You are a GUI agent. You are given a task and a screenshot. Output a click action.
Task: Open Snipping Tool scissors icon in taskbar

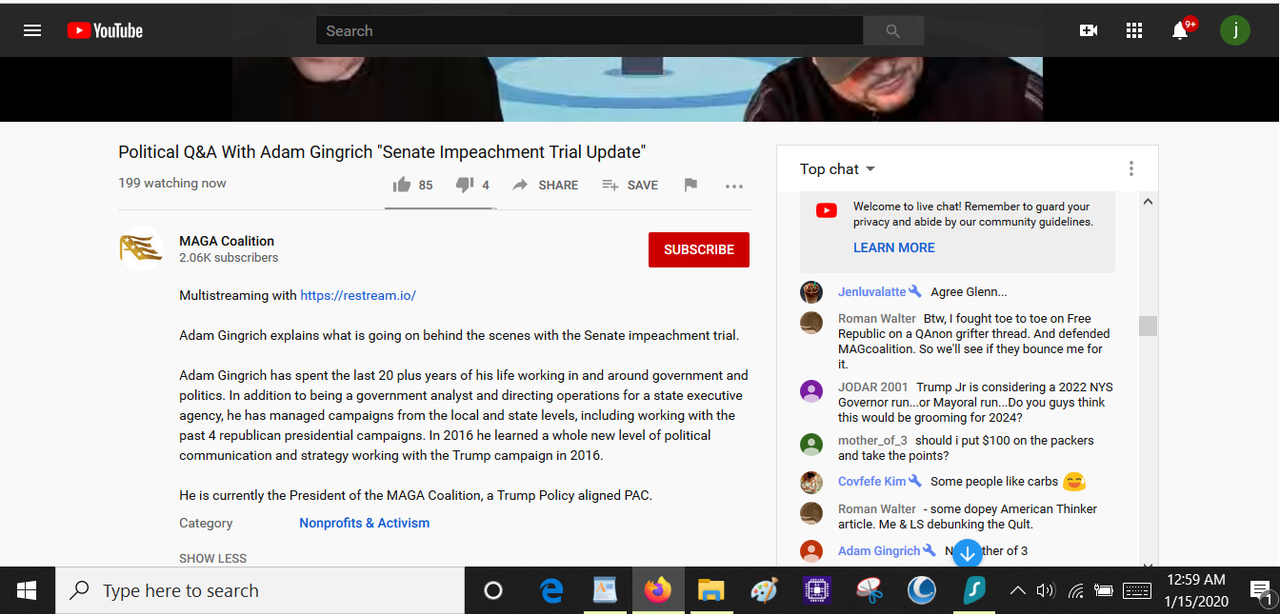click(x=869, y=591)
